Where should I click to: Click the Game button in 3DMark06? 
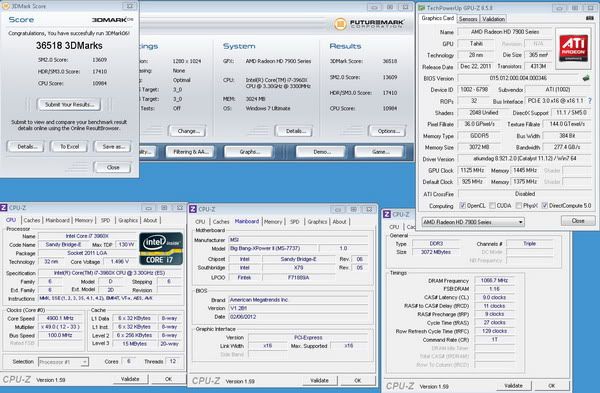[x=379, y=152]
